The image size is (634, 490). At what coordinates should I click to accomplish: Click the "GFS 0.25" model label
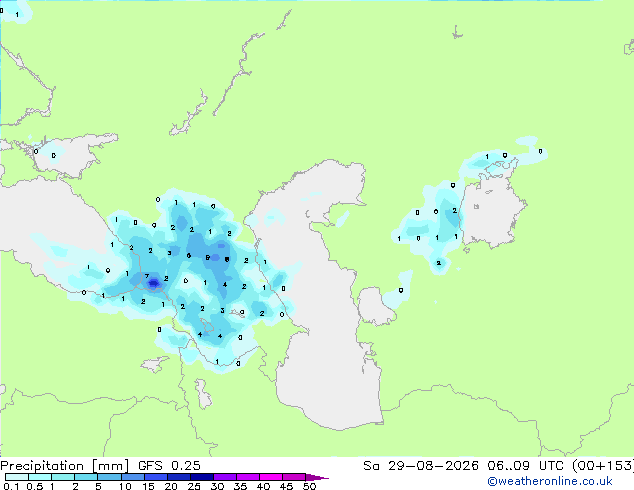pyautogui.click(x=169, y=466)
